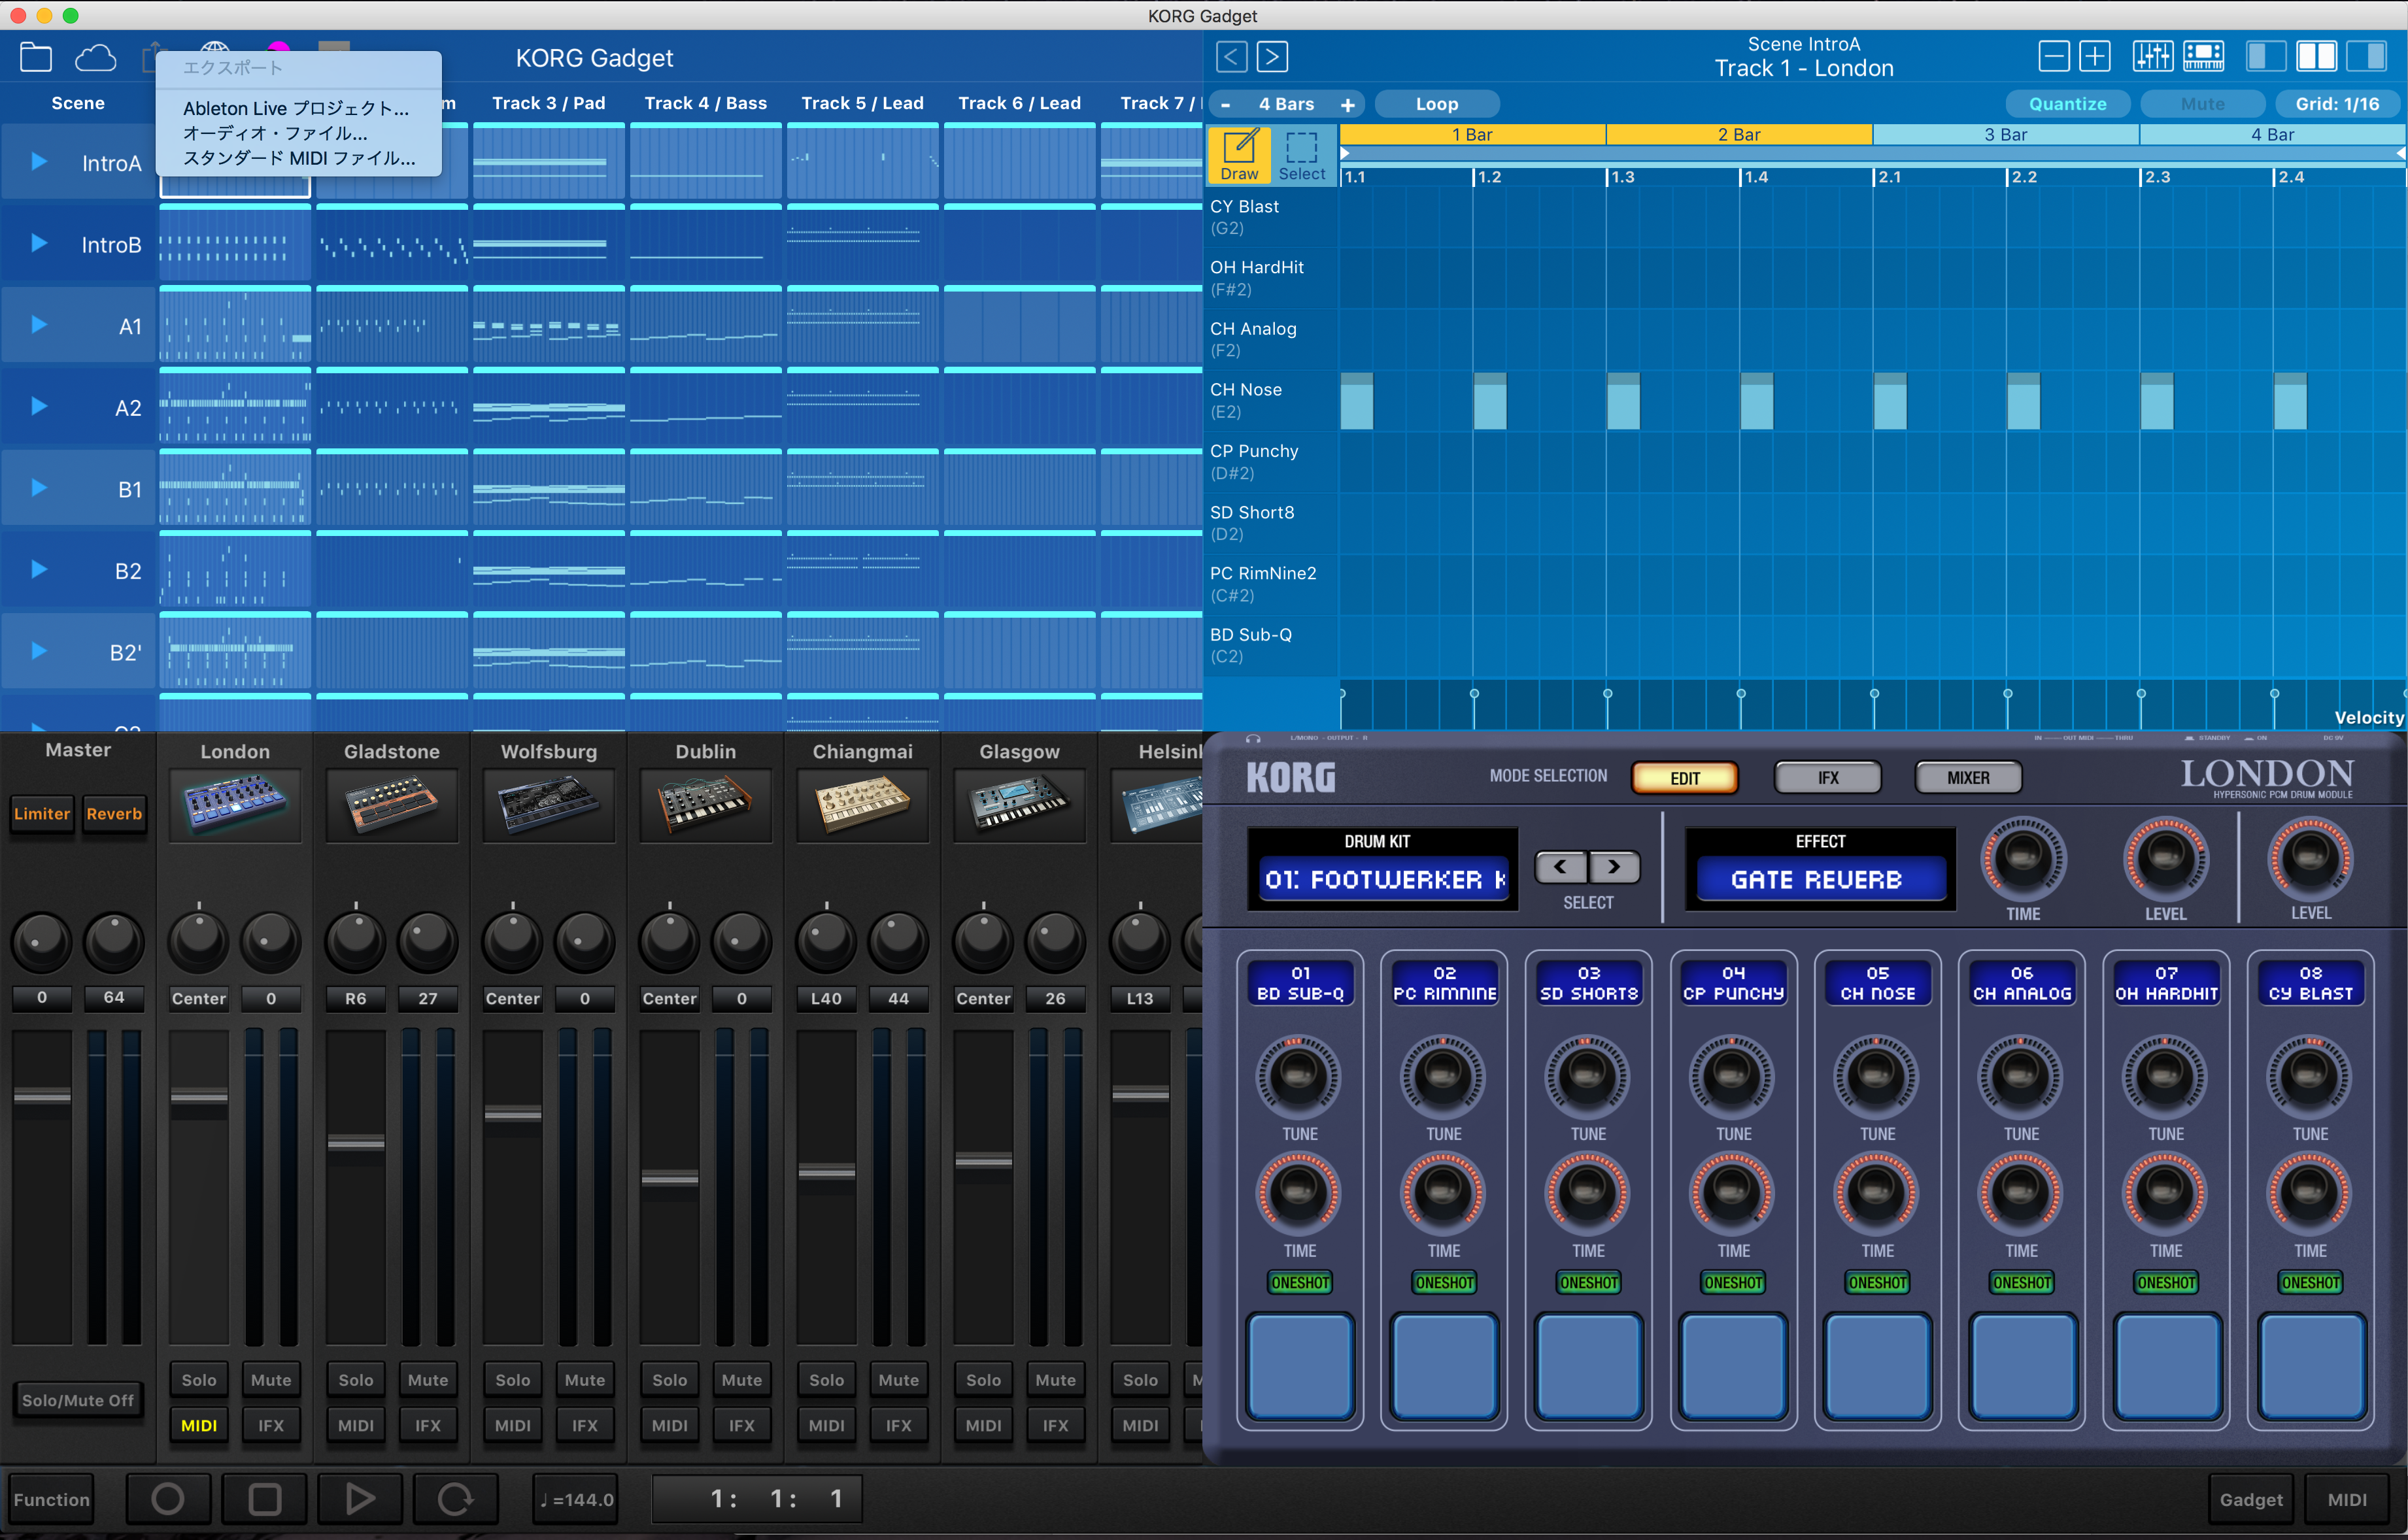This screenshot has height=1540, width=2408.
Task: Switch to split-pane layout icon
Action: pyautogui.click(x=2316, y=56)
